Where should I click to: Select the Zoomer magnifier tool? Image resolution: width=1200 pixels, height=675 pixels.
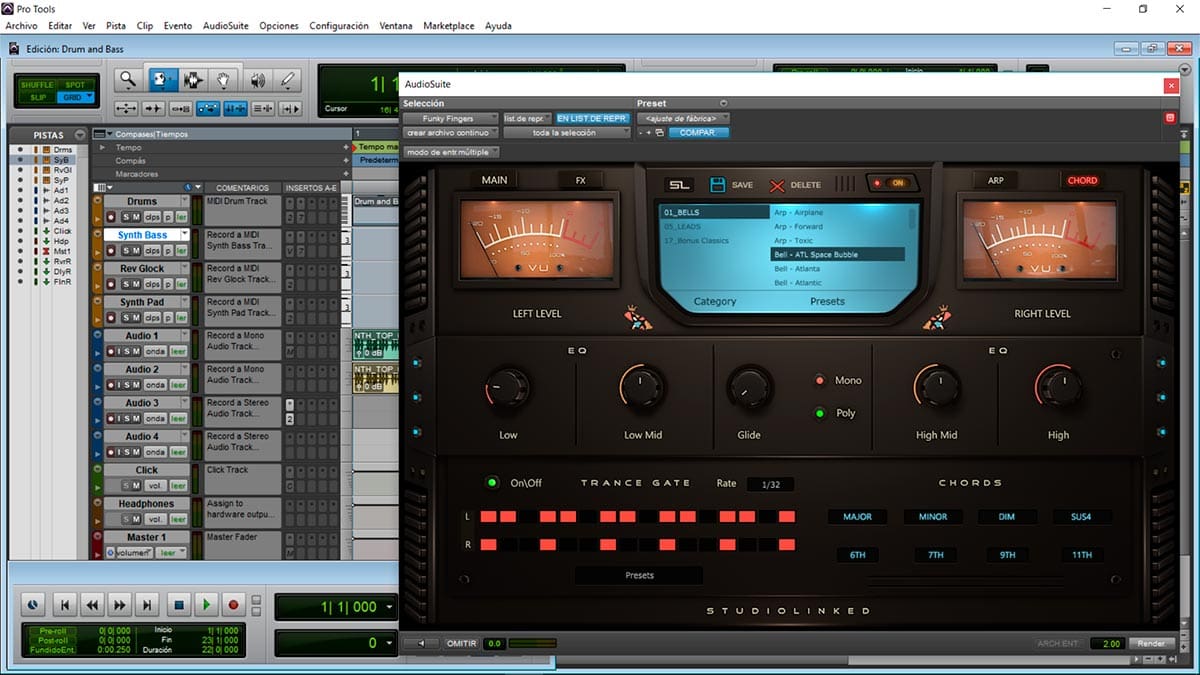pyautogui.click(x=127, y=80)
